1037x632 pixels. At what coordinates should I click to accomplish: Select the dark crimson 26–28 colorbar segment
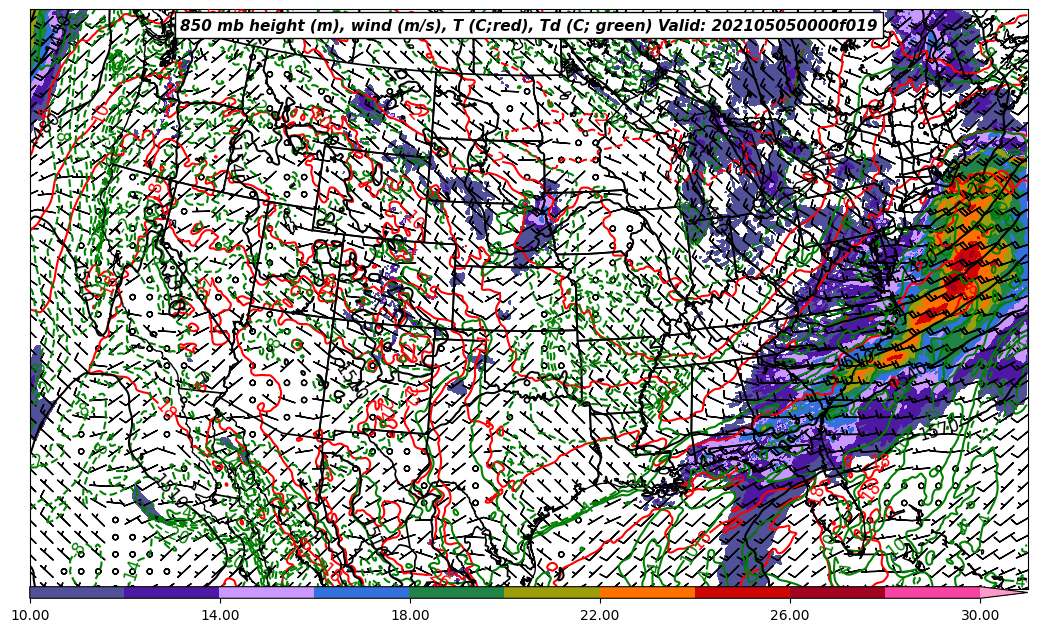coord(837,593)
